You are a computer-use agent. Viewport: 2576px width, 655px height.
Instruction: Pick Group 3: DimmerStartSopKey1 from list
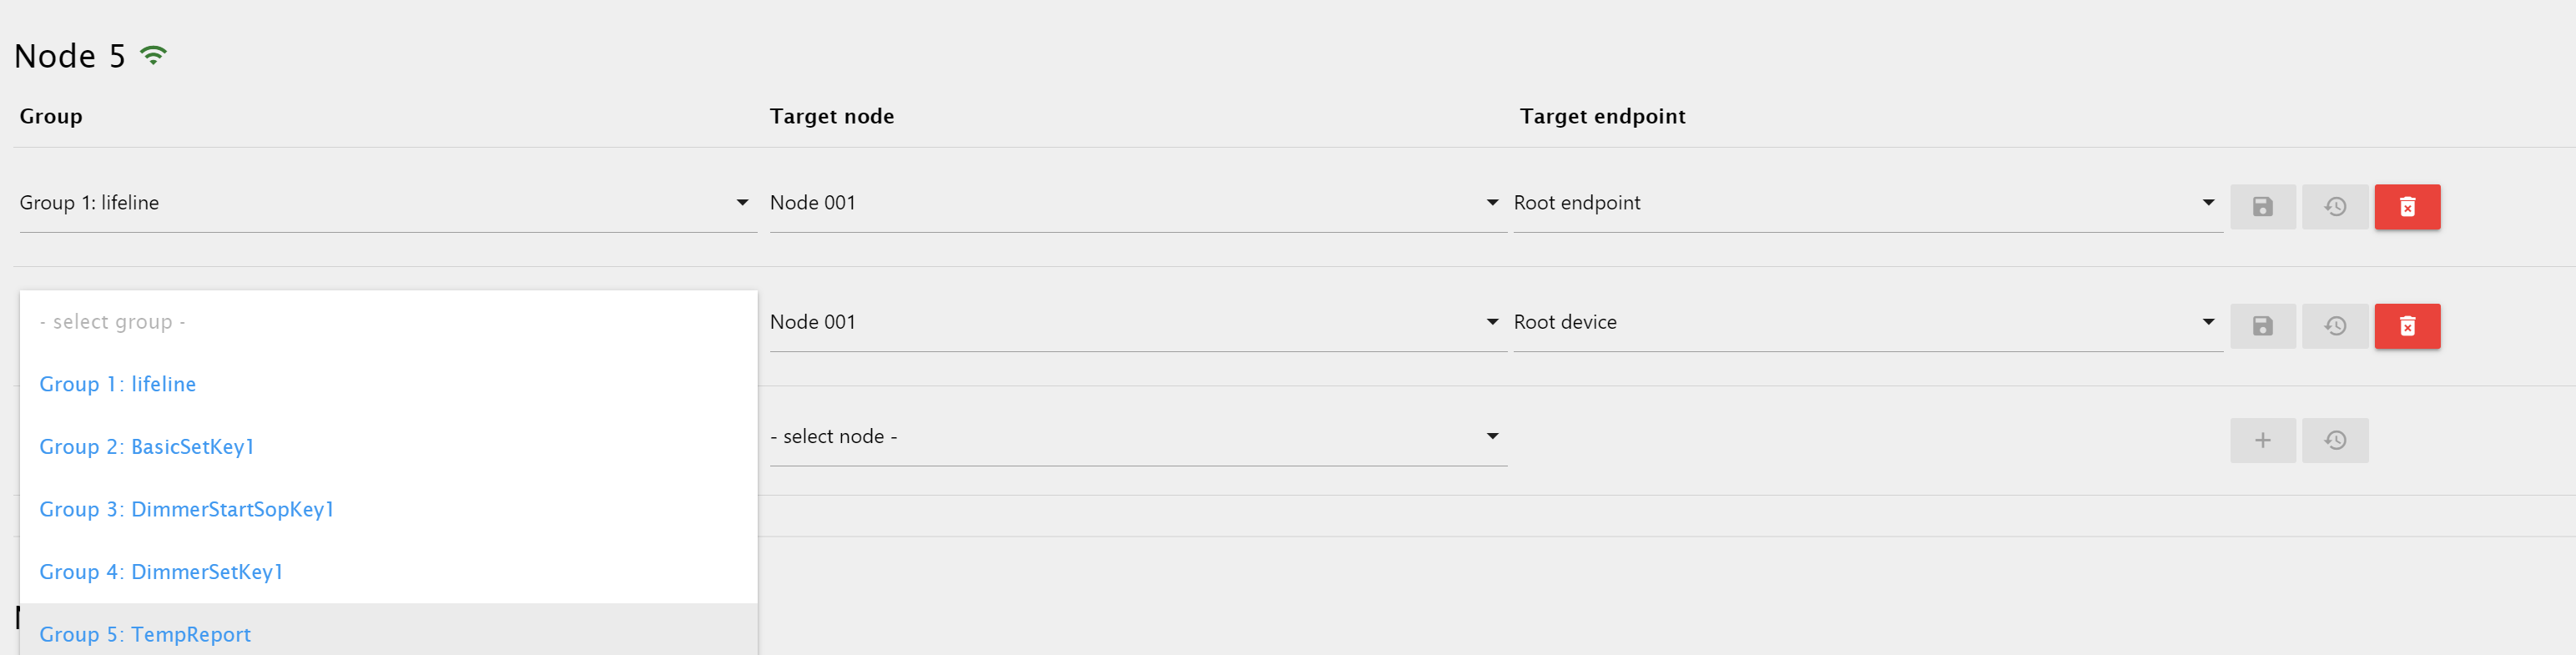coord(187,509)
